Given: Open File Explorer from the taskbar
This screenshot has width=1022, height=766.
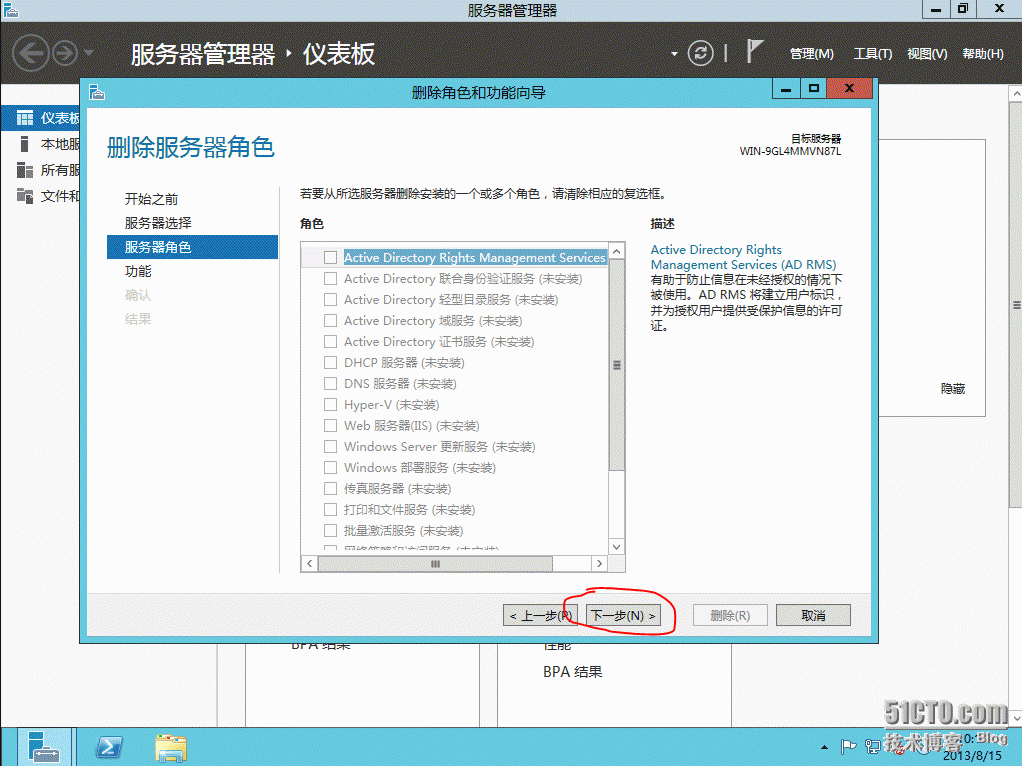Looking at the screenshot, I should click(171, 747).
